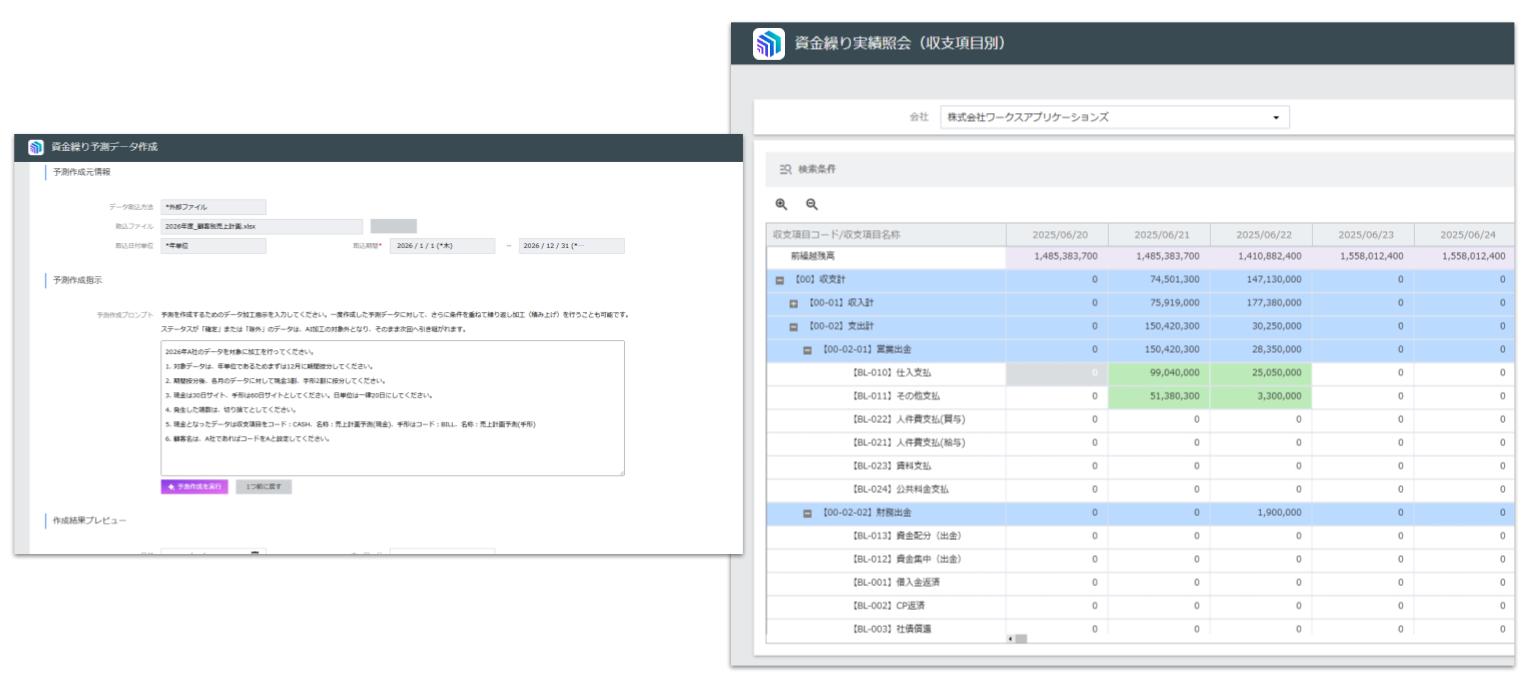Collapse the 【00-02-01】営業出金 row
This screenshot has width=1538, height=688.
806,349
